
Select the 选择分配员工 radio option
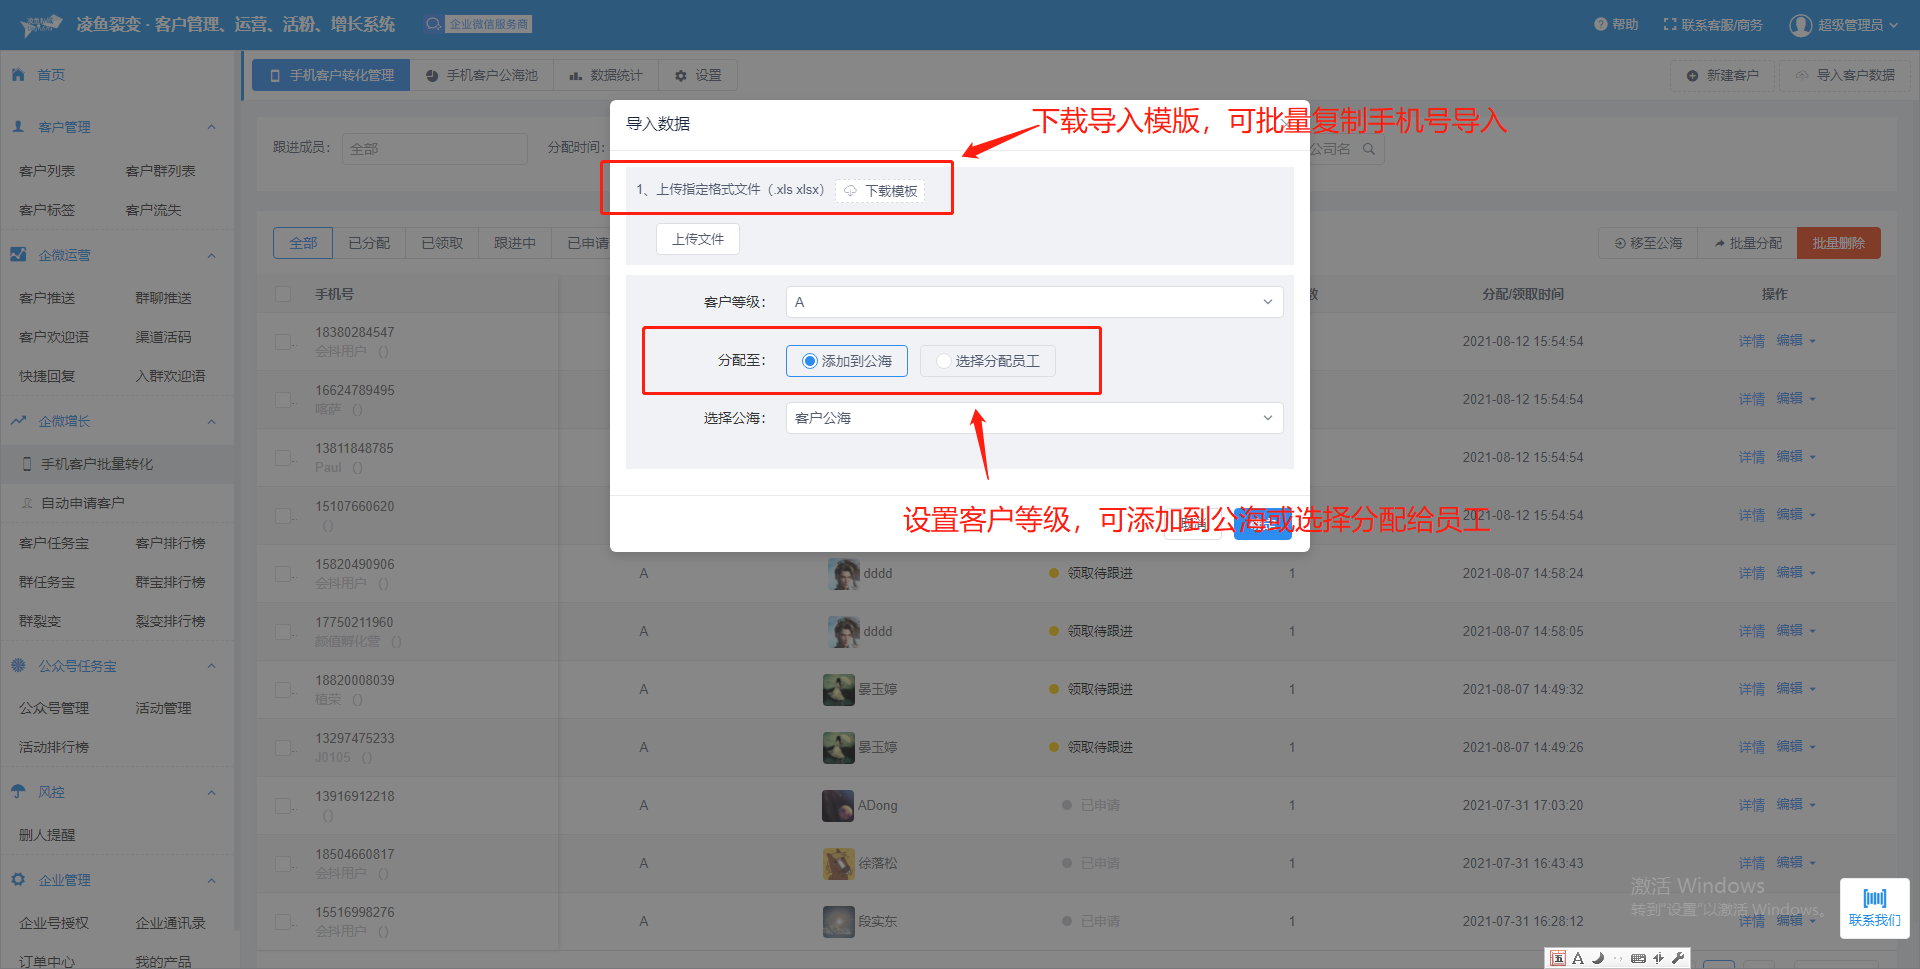(943, 361)
